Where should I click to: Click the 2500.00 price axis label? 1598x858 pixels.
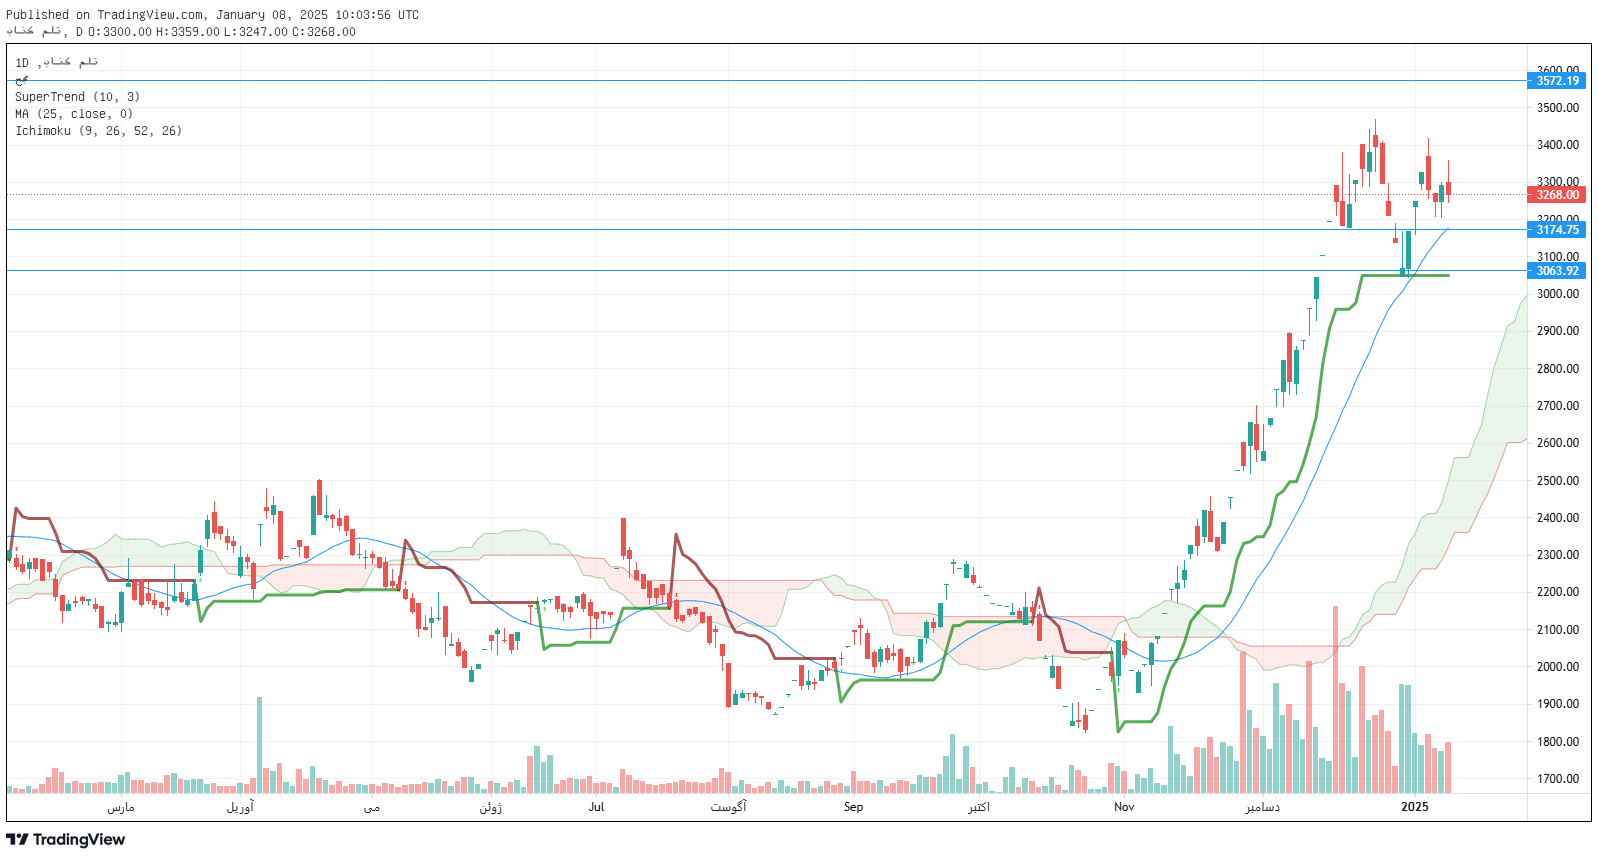tap(1558, 481)
